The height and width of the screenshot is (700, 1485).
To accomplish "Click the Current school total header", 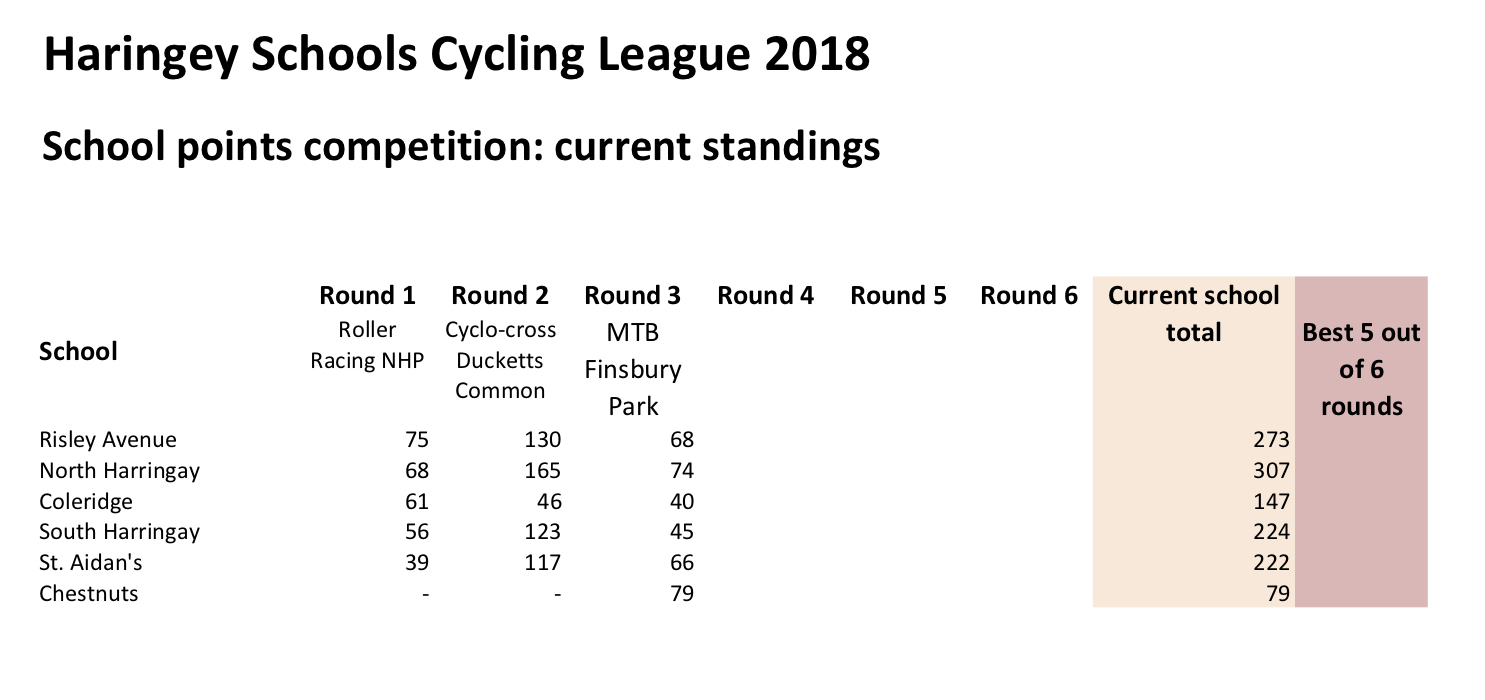I will (1193, 313).
